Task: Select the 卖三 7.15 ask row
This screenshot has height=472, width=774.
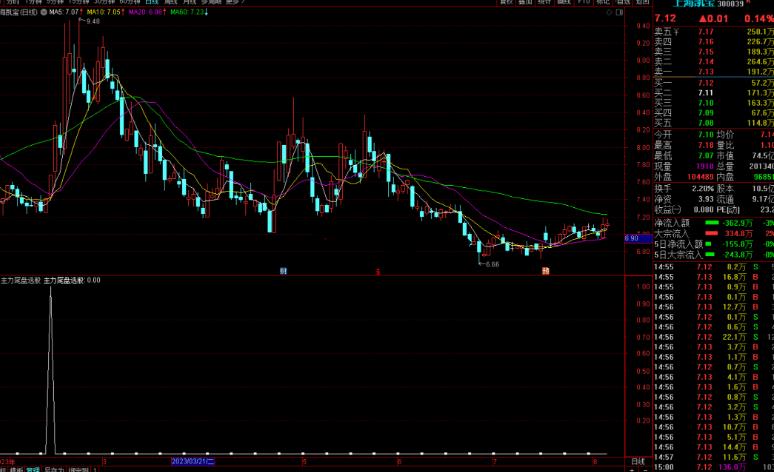Action: [714, 52]
